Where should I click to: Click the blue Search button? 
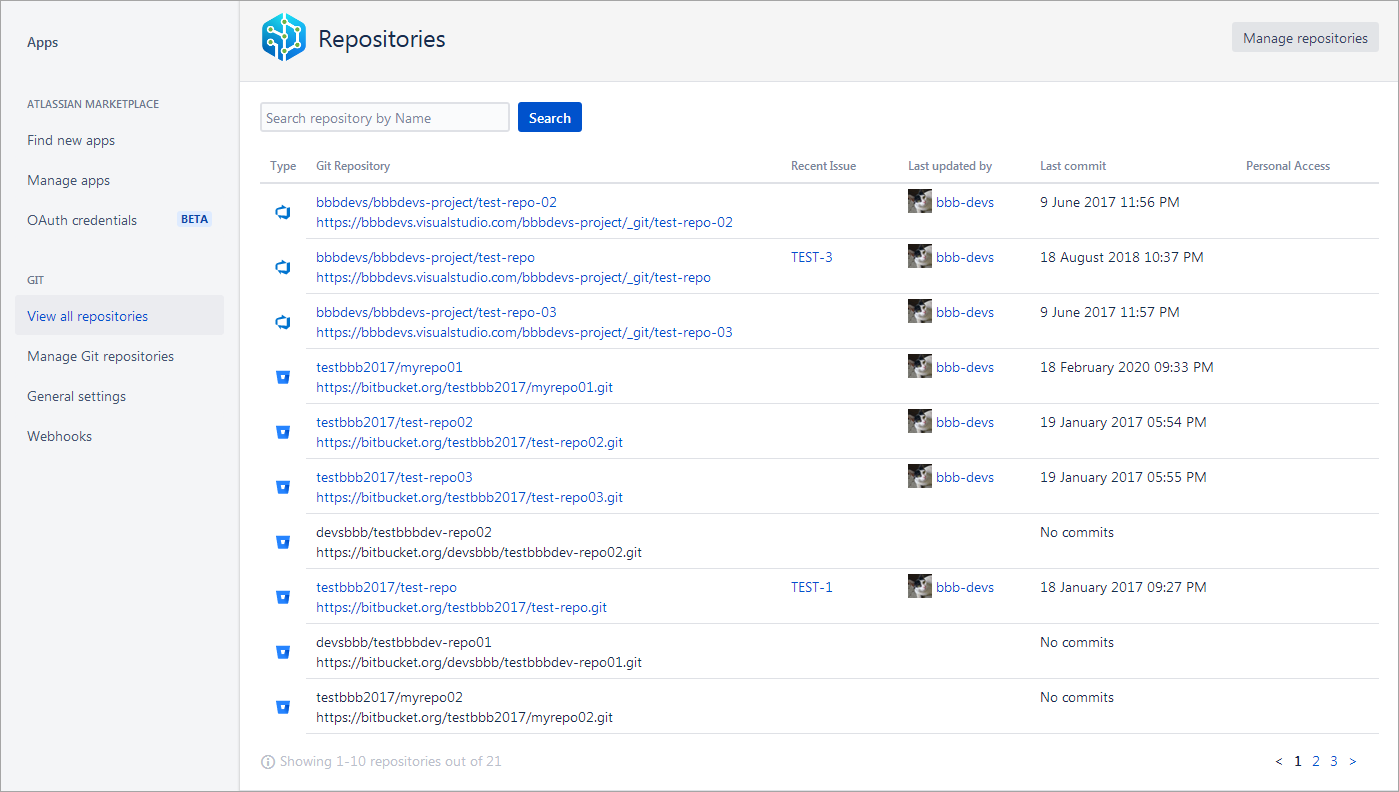click(550, 118)
